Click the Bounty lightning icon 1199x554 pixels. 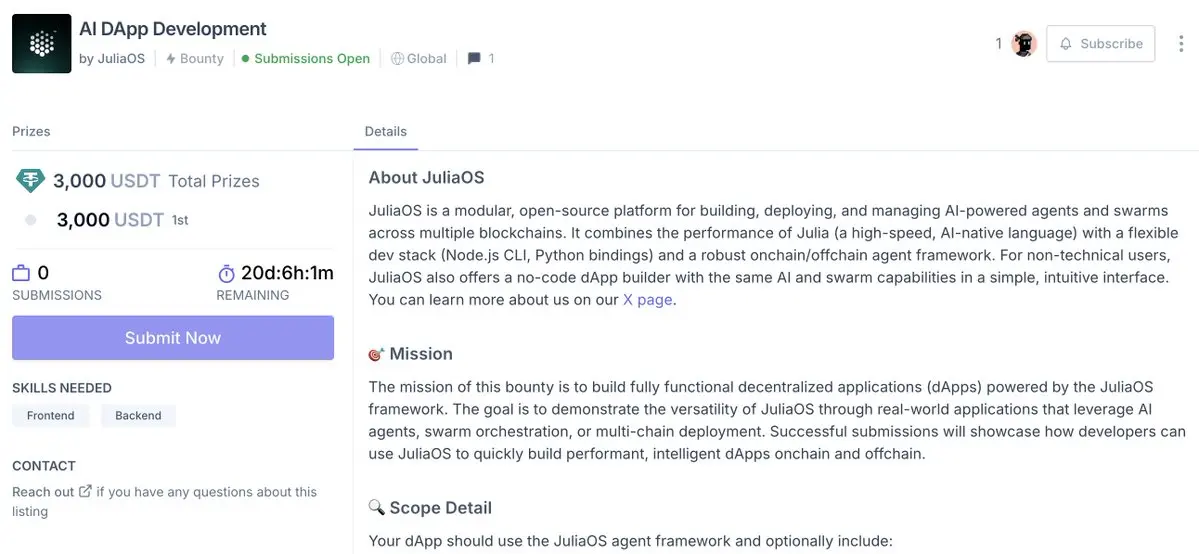[x=171, y=58]
